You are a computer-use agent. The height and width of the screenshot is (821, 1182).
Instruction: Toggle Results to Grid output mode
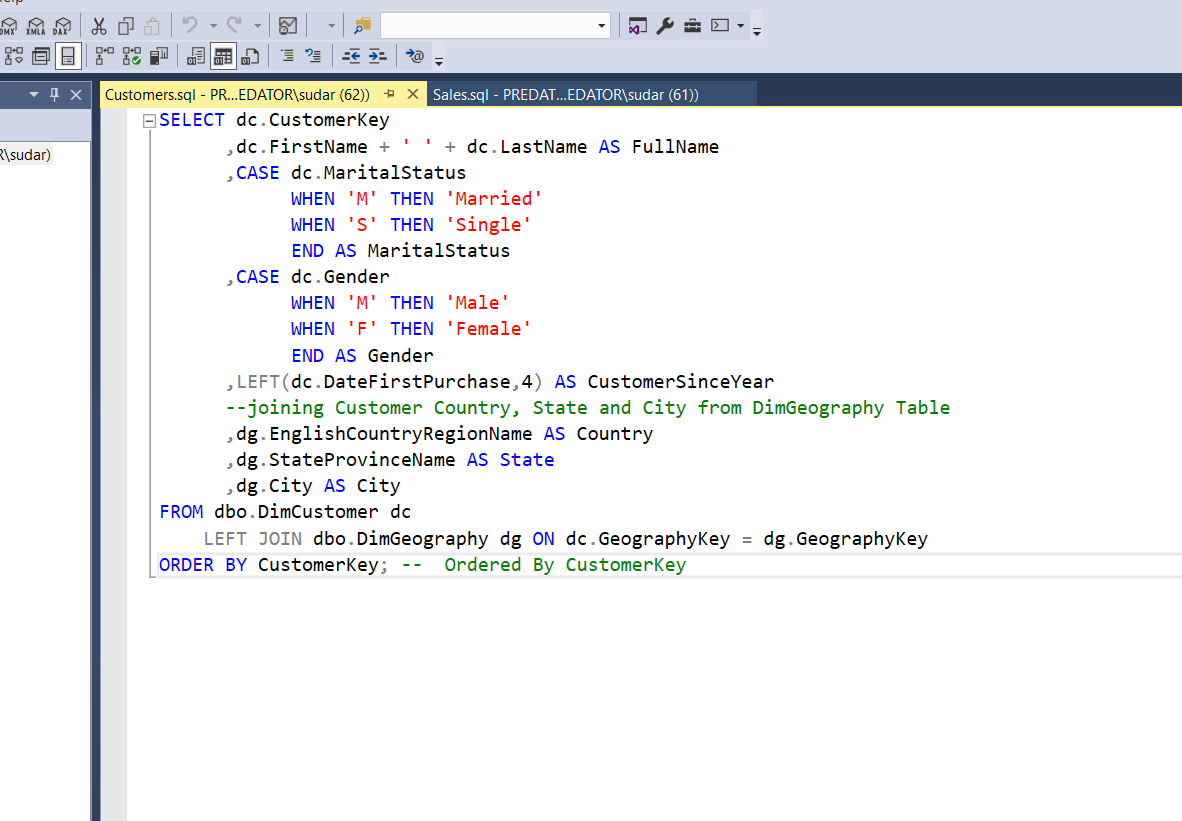[222, 56]
